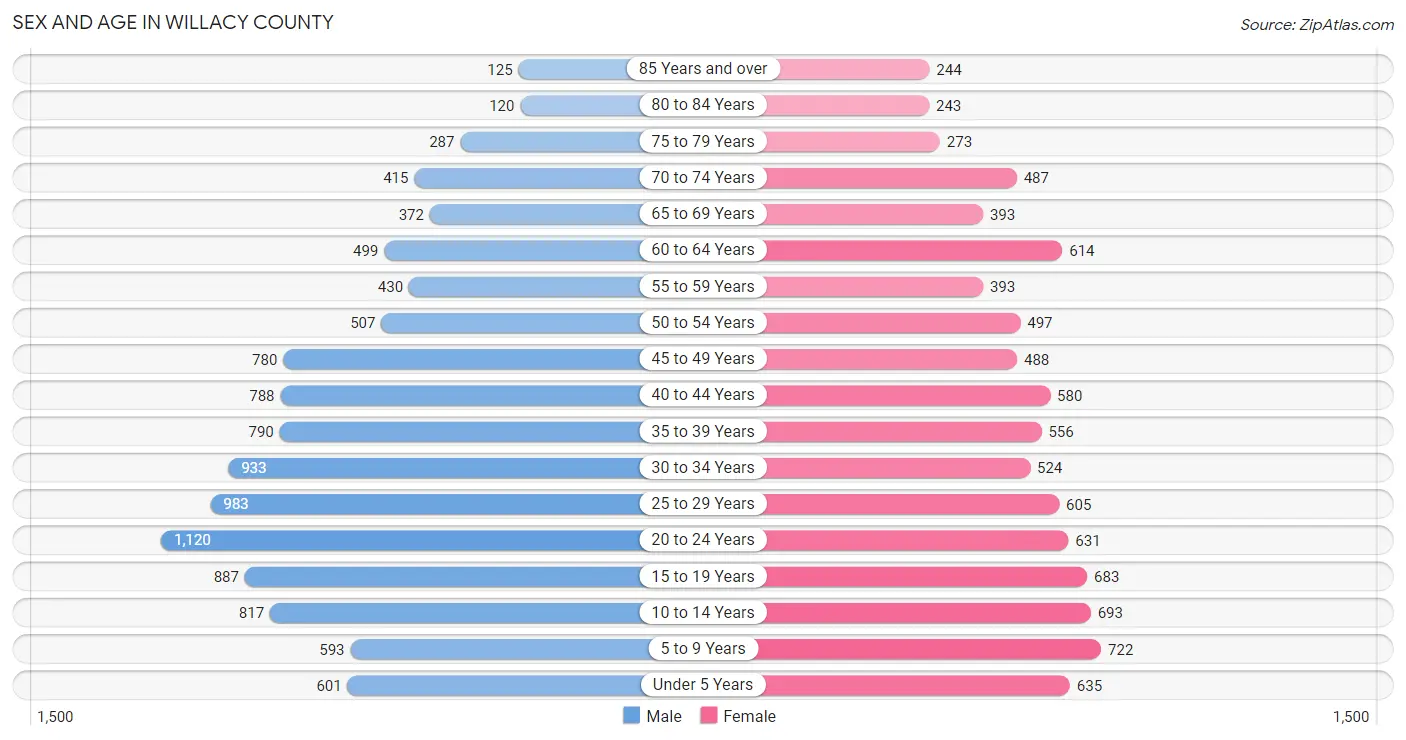1406x740 pixels.
Task: Click the male bar showing 933
Action: [x=434, y=468]
